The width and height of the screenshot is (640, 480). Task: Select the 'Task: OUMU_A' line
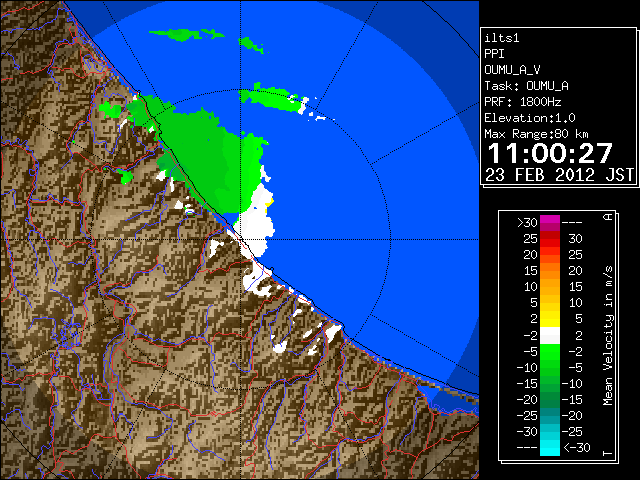pyautogui.click(x=526, y=86)
